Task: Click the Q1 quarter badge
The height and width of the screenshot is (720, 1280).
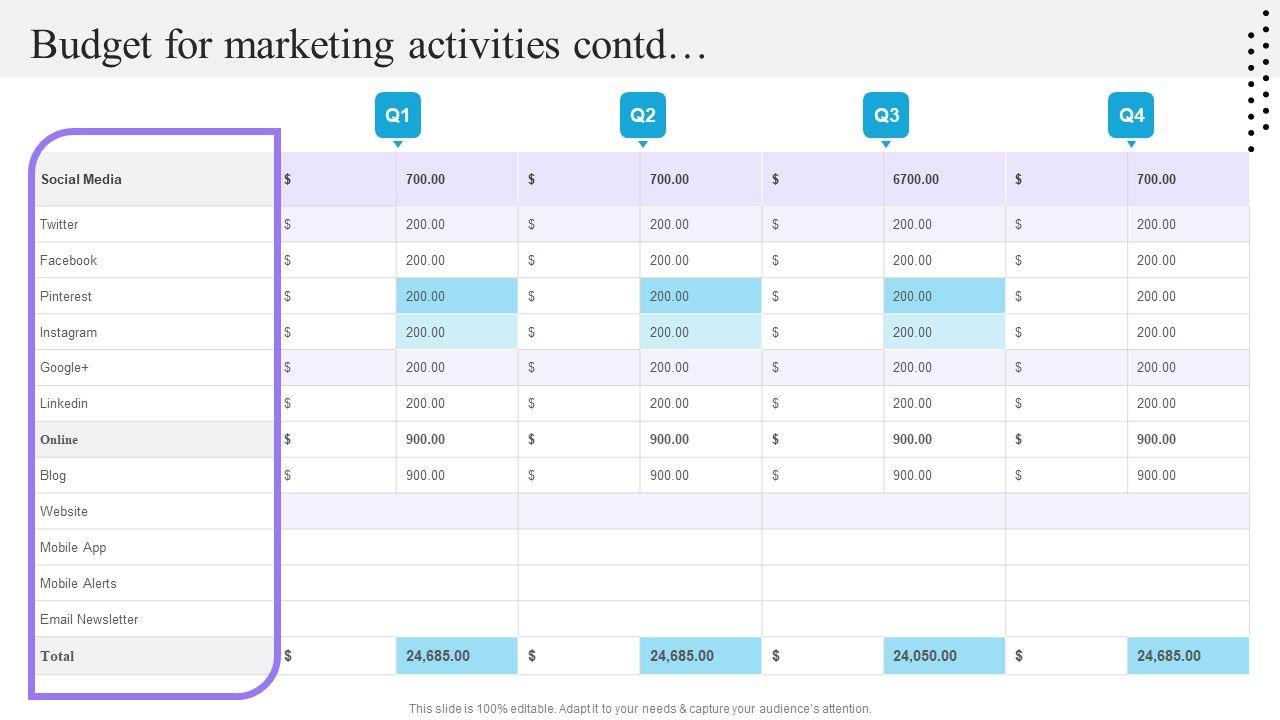Action: 397,115
